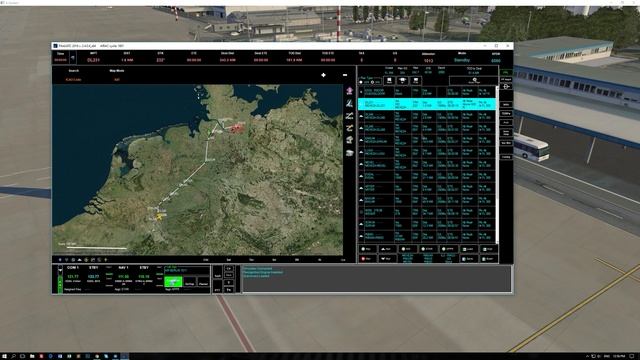Open Task View on the taskbar
Viewport: 640px width, 360px height.
pyautogui.click(x=22, y=356)
